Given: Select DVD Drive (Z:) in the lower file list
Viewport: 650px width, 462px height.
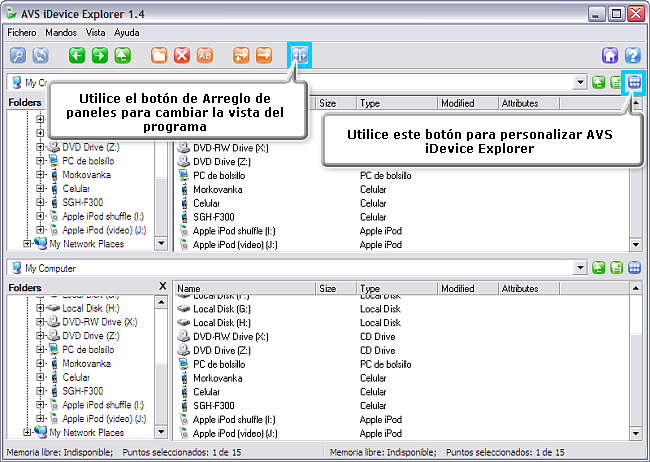Looking at the screenshot, I should coord(222,350).
